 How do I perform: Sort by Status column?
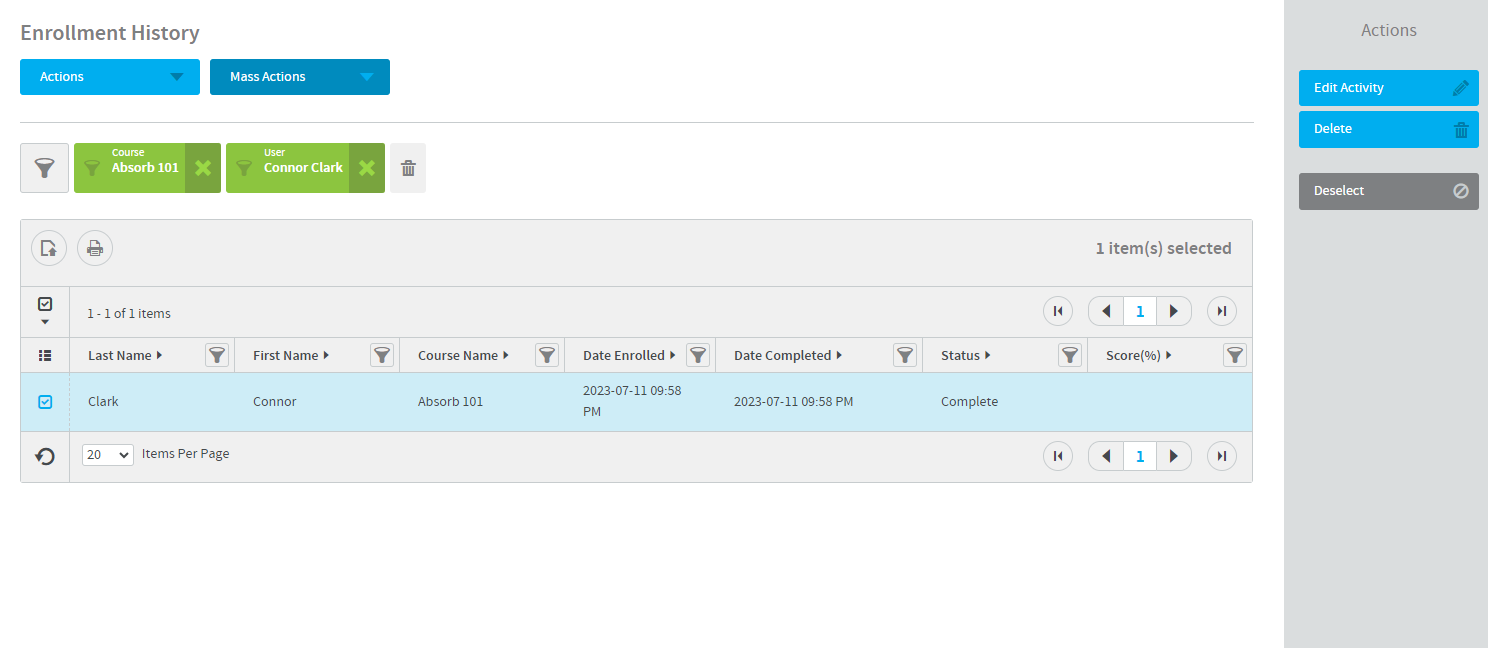click(966, 355)
